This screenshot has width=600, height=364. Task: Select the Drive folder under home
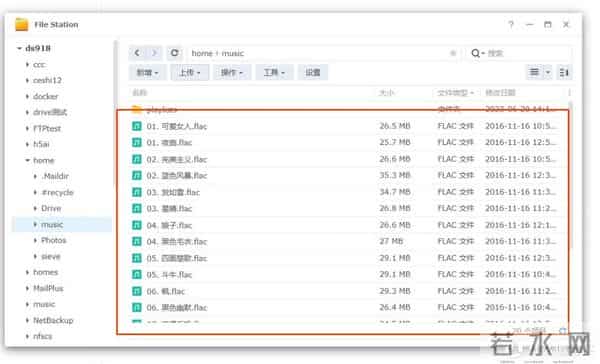(x=51, y=208)
